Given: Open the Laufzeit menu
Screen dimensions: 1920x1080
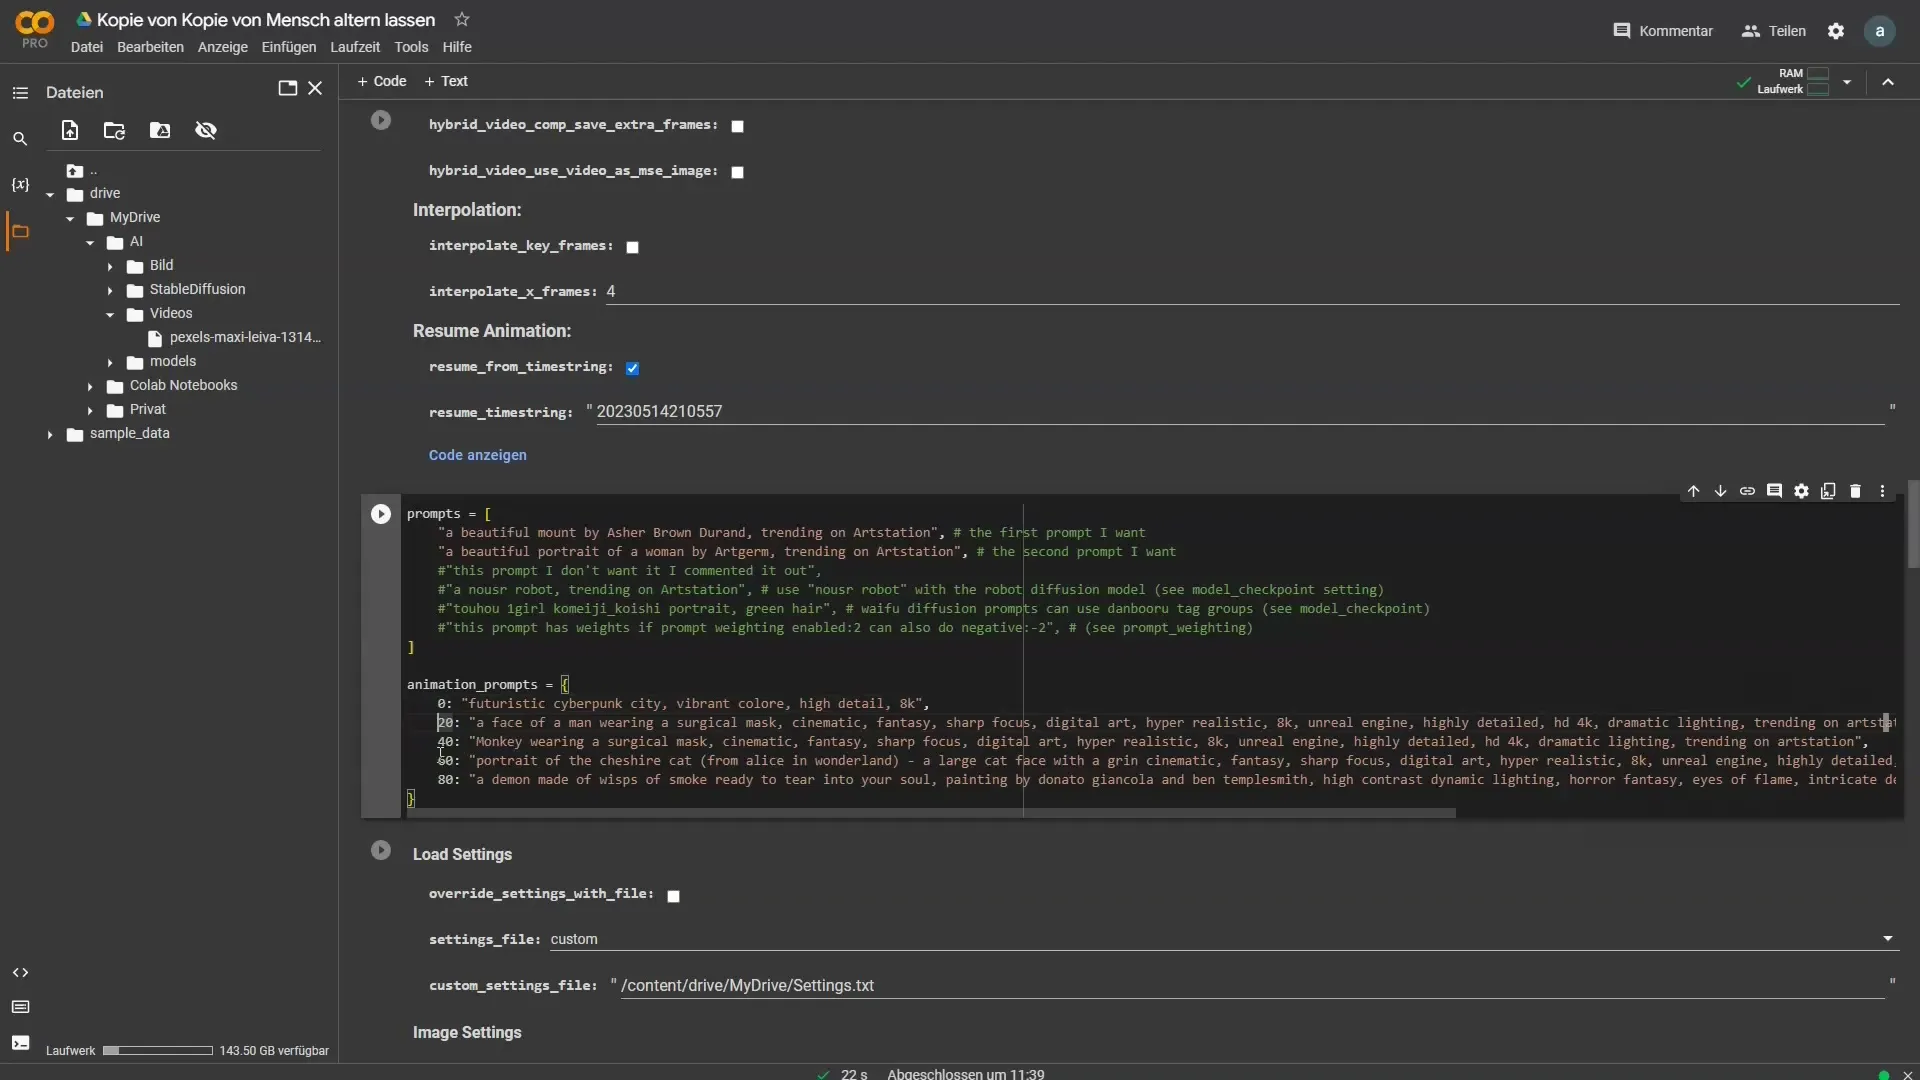Looking at the screenshot, I should 355,47.
